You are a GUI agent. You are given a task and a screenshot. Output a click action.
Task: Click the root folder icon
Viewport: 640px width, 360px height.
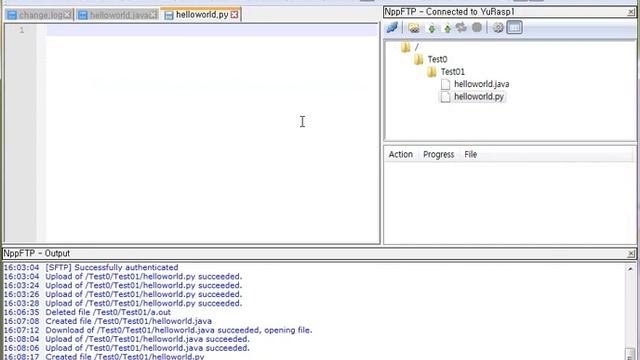pyautogui.click(x=405, y=47)
